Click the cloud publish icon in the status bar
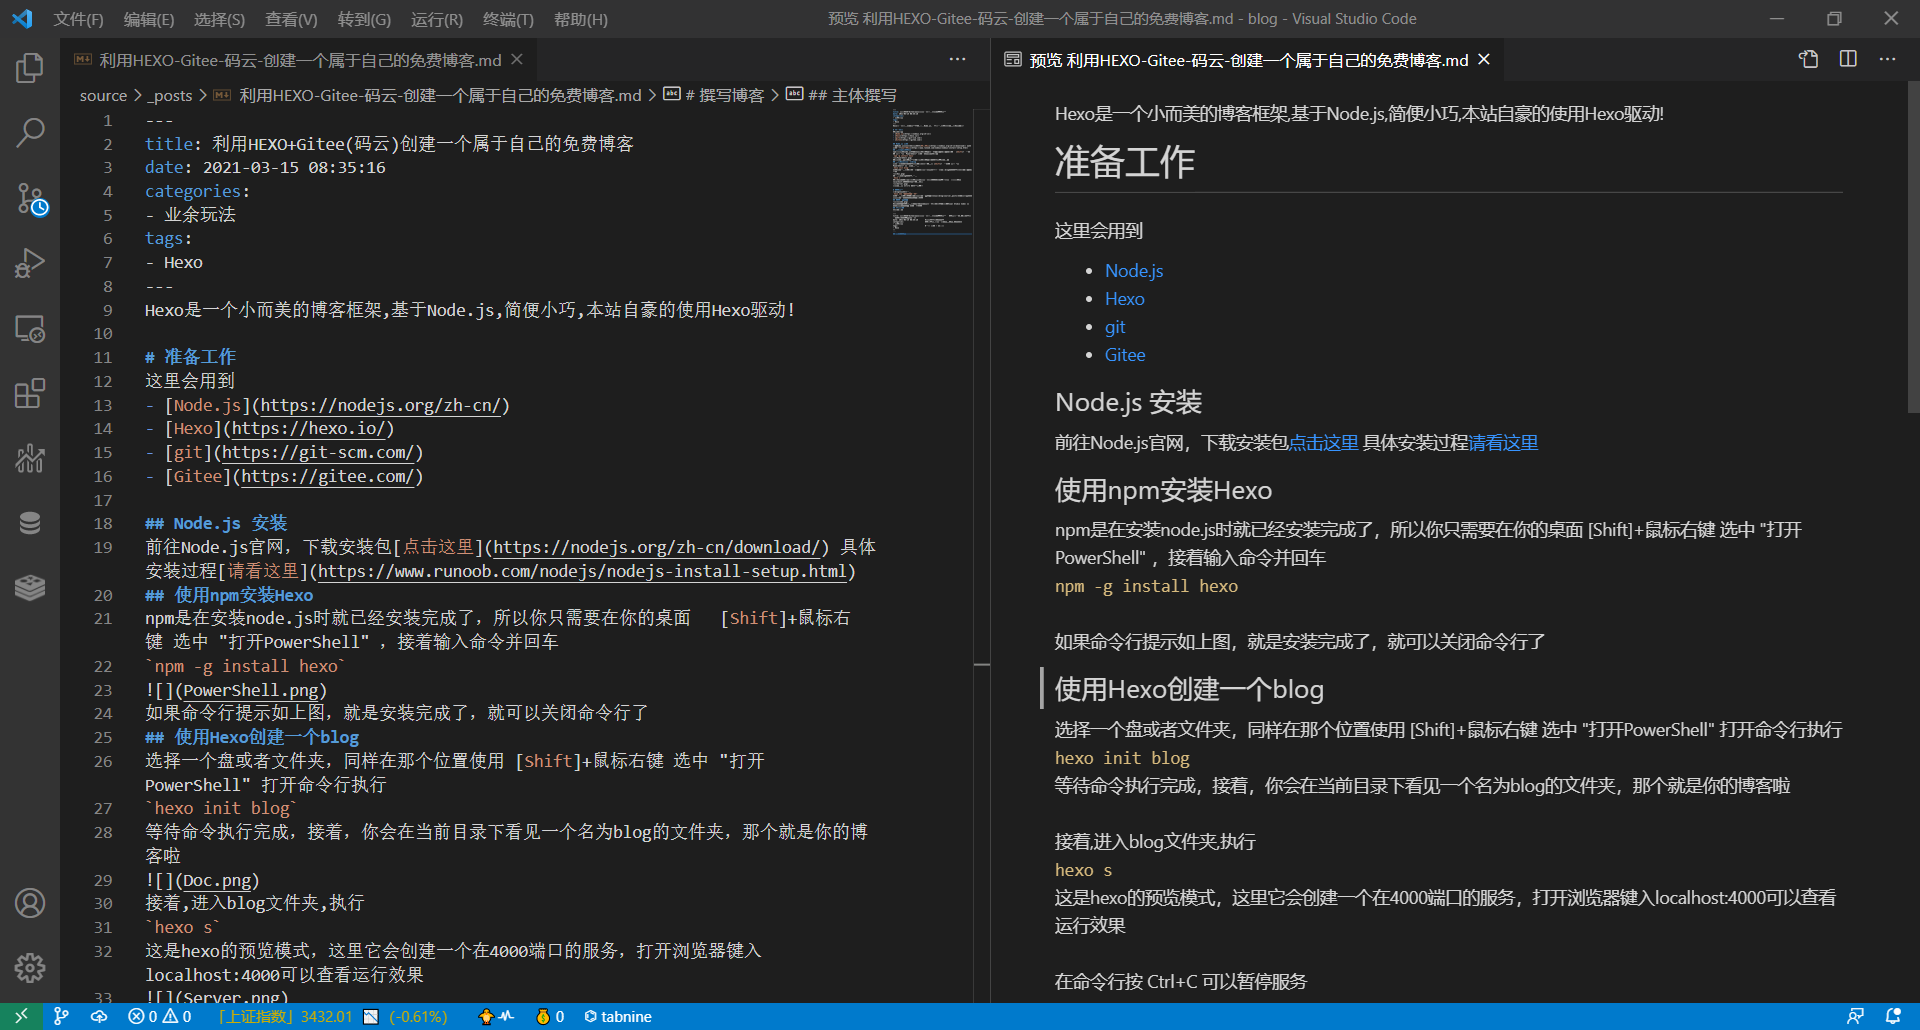The width and height of the screenshot is (1920, 1030). click(99, 1016)
